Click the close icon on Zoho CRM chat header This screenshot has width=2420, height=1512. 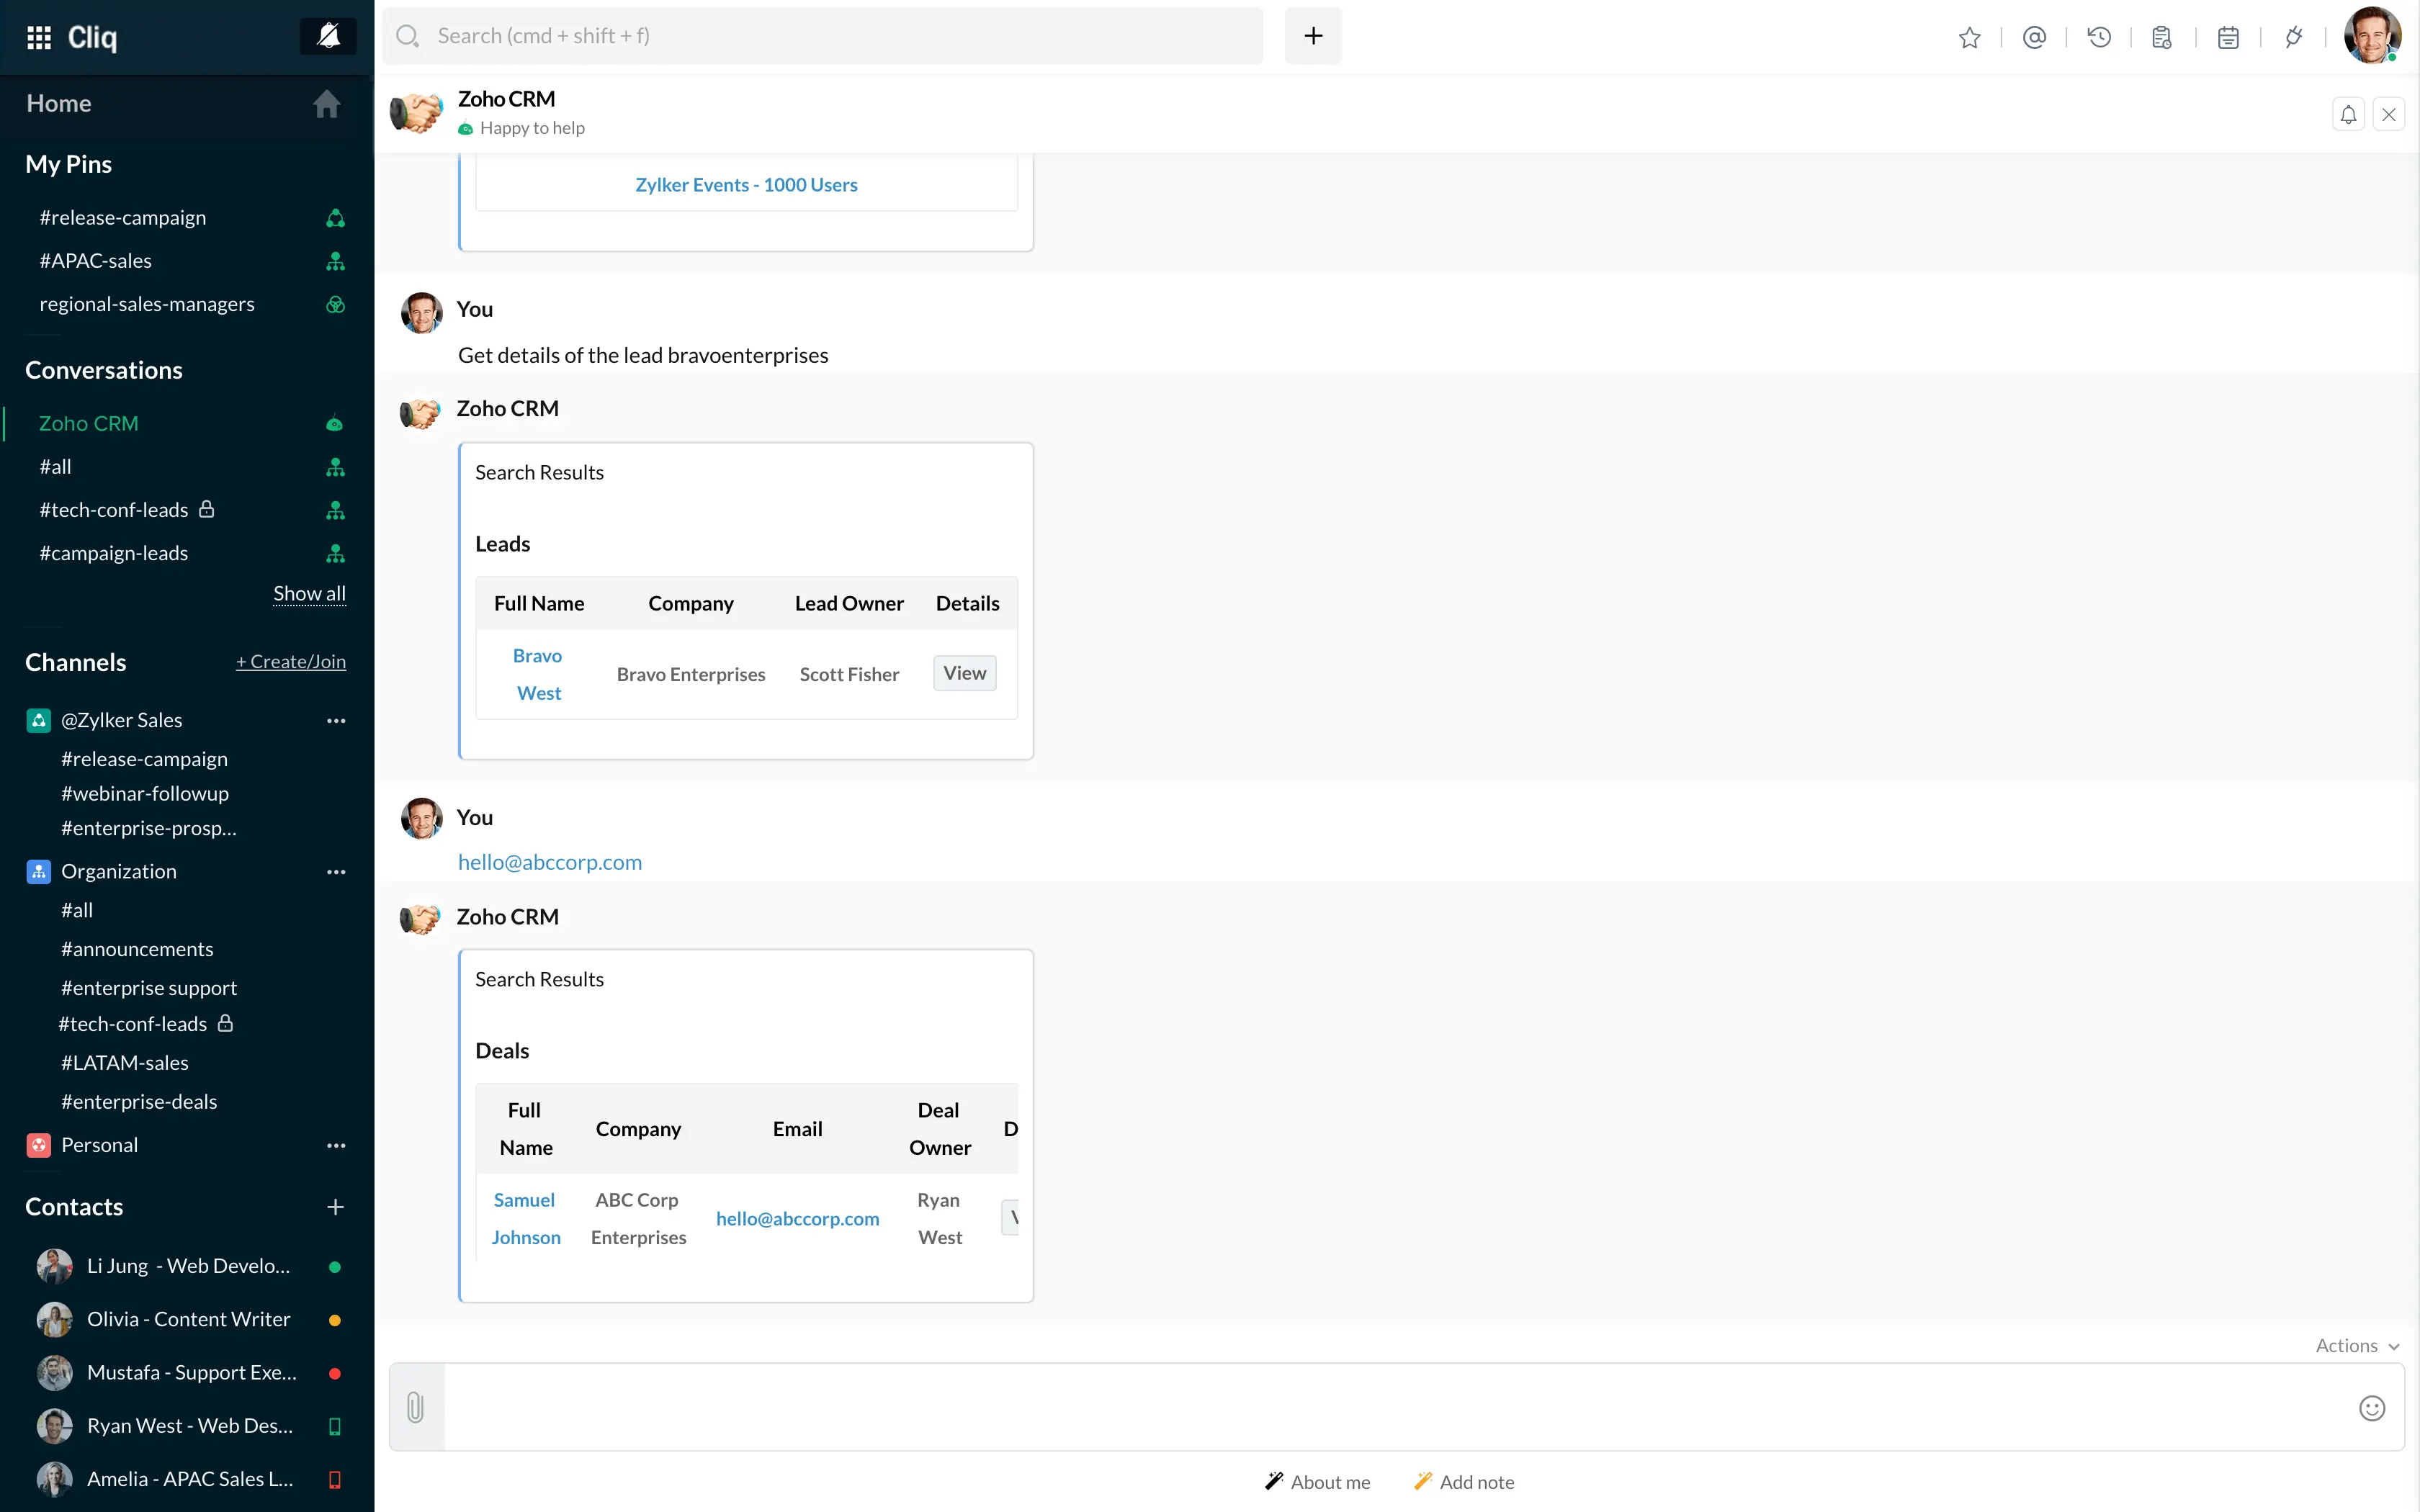[2388, 113]
